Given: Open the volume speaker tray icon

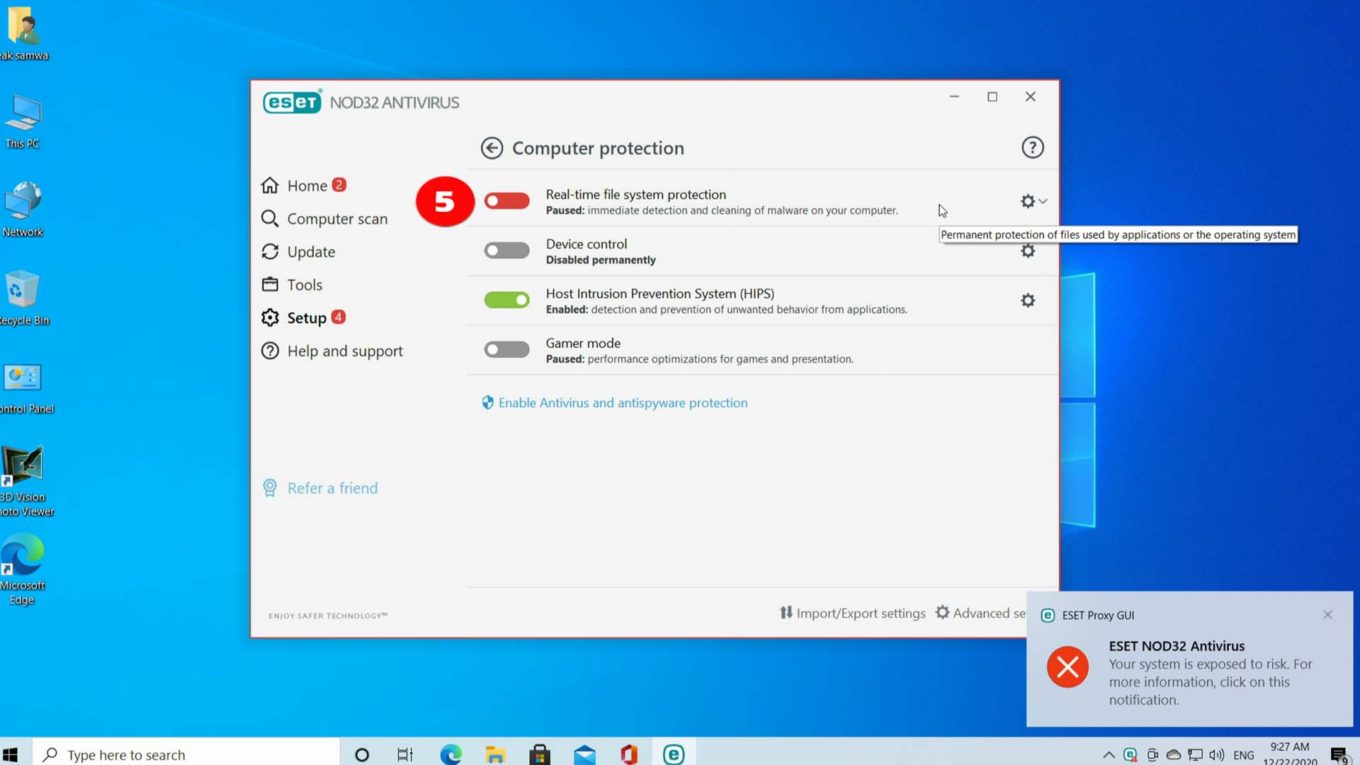Looking at the screenshot, I should tap(1217, 755).
